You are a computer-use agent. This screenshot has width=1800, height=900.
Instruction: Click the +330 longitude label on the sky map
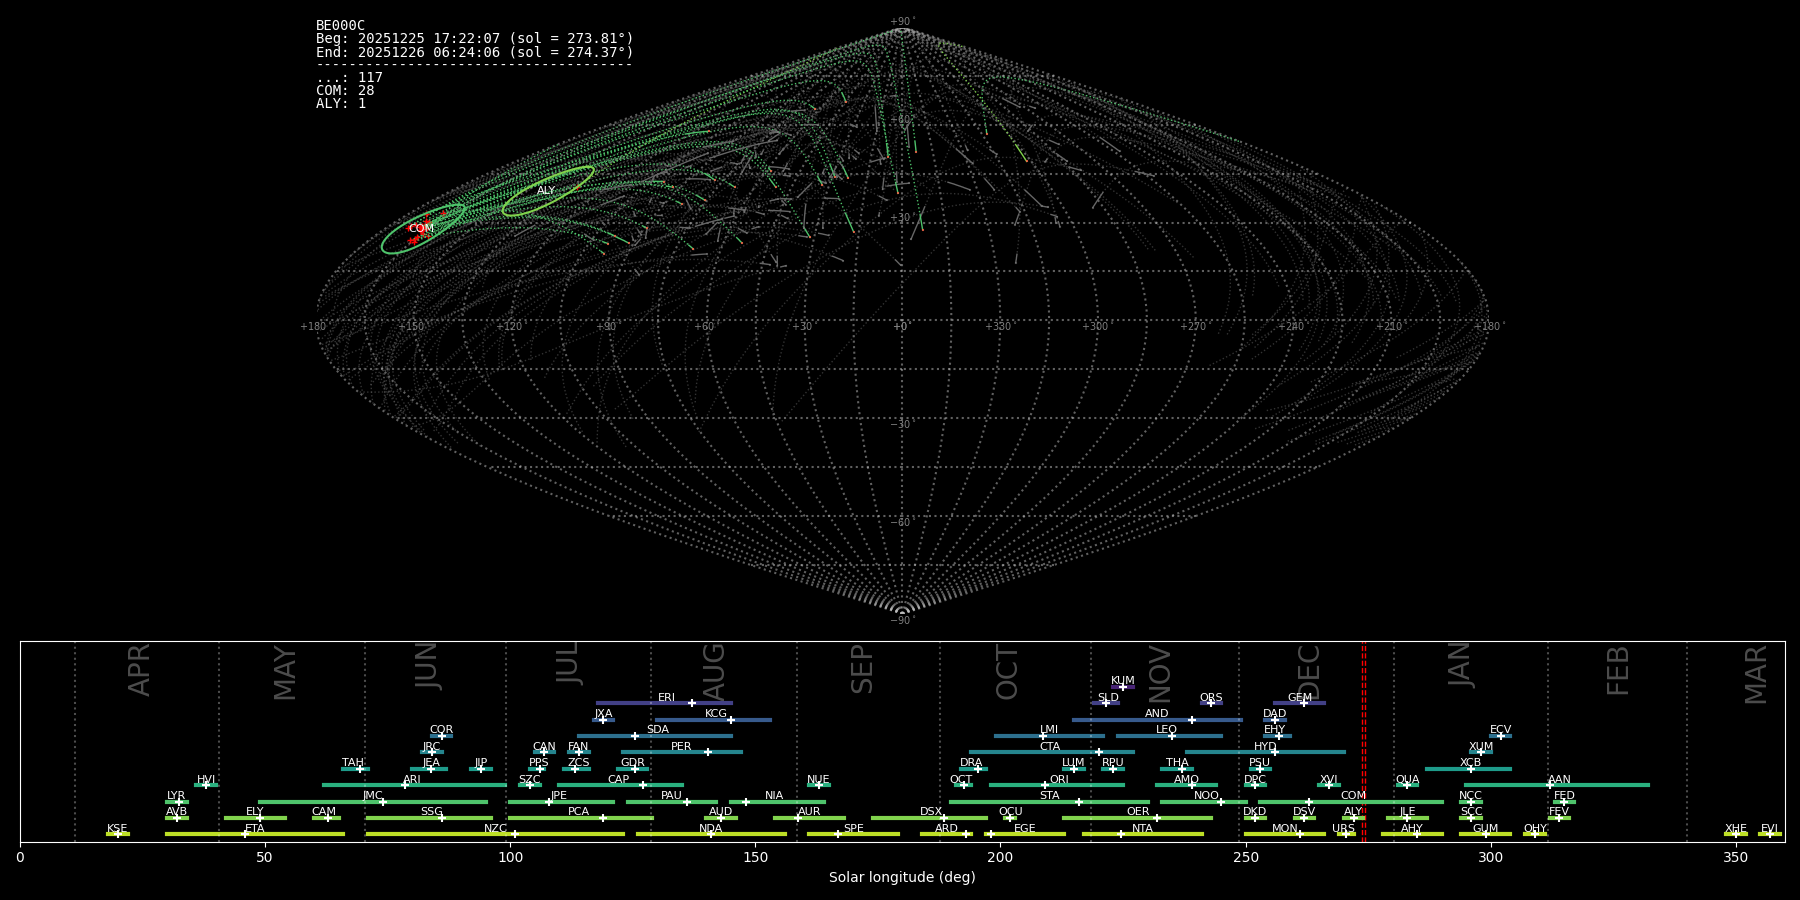998,327
